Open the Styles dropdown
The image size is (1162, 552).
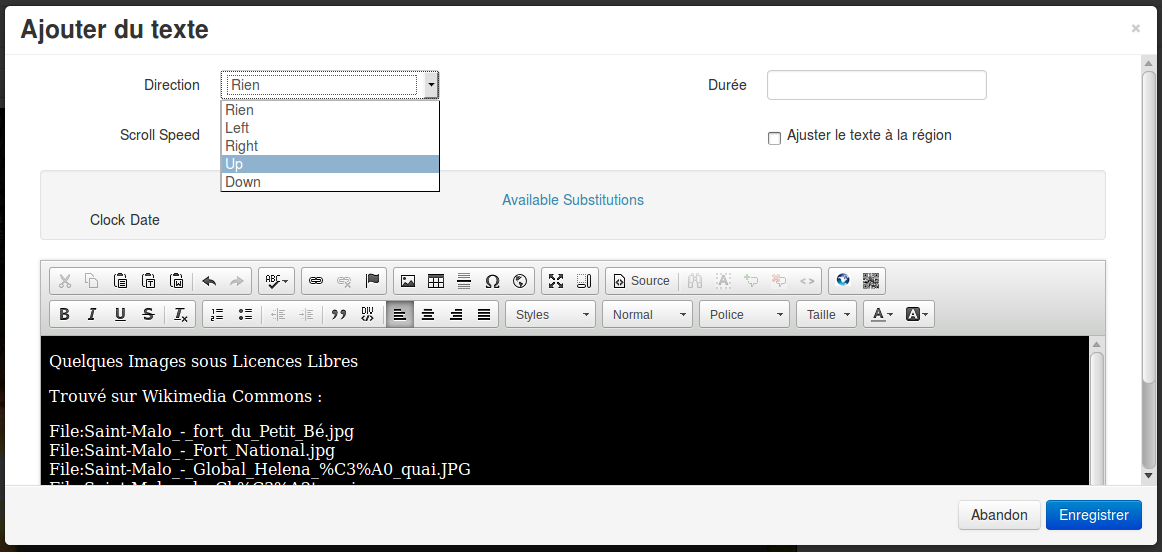[550, 314]
